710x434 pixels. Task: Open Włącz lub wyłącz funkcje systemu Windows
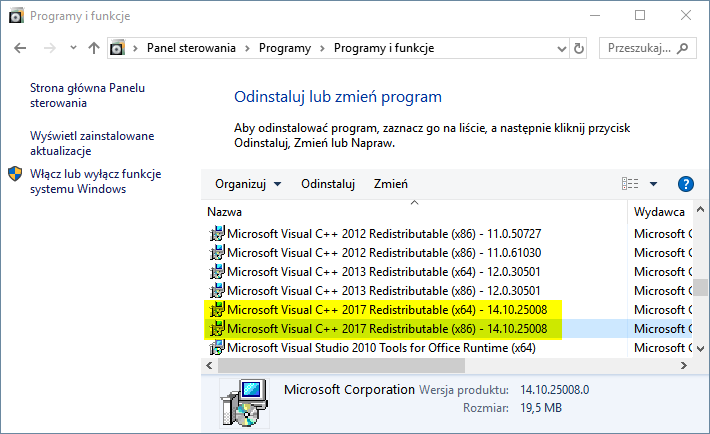pyautogui.click(x=96, y=181)
